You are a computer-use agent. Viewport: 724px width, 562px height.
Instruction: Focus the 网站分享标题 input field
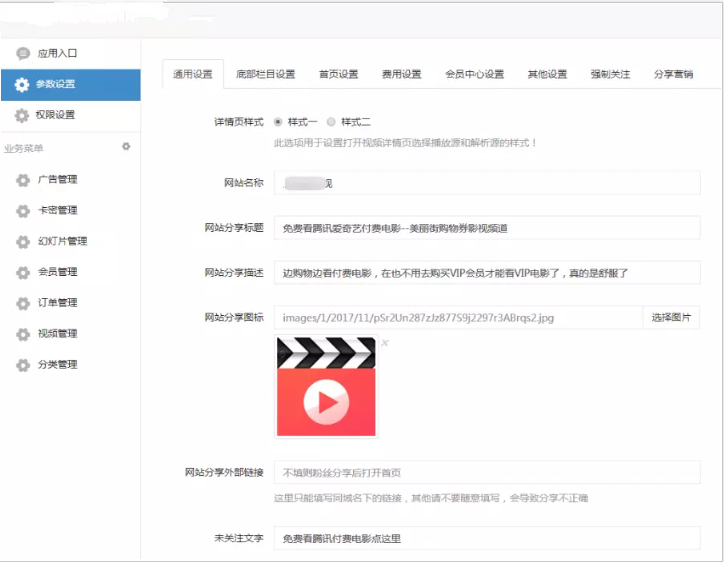pyautogui.click(x=487, y=228)
